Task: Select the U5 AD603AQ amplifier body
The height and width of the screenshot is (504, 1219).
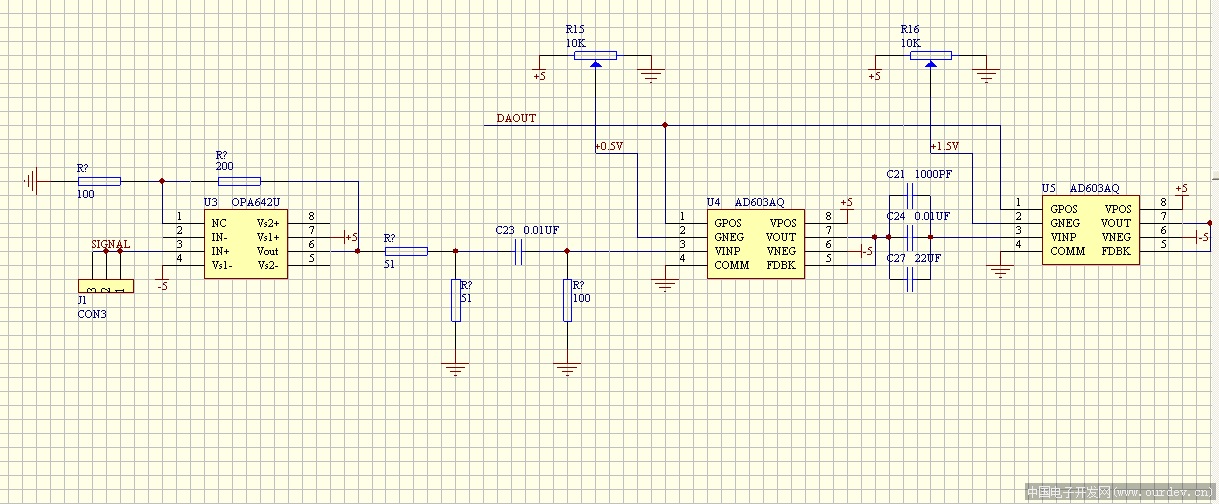Action: [1091, 230]
